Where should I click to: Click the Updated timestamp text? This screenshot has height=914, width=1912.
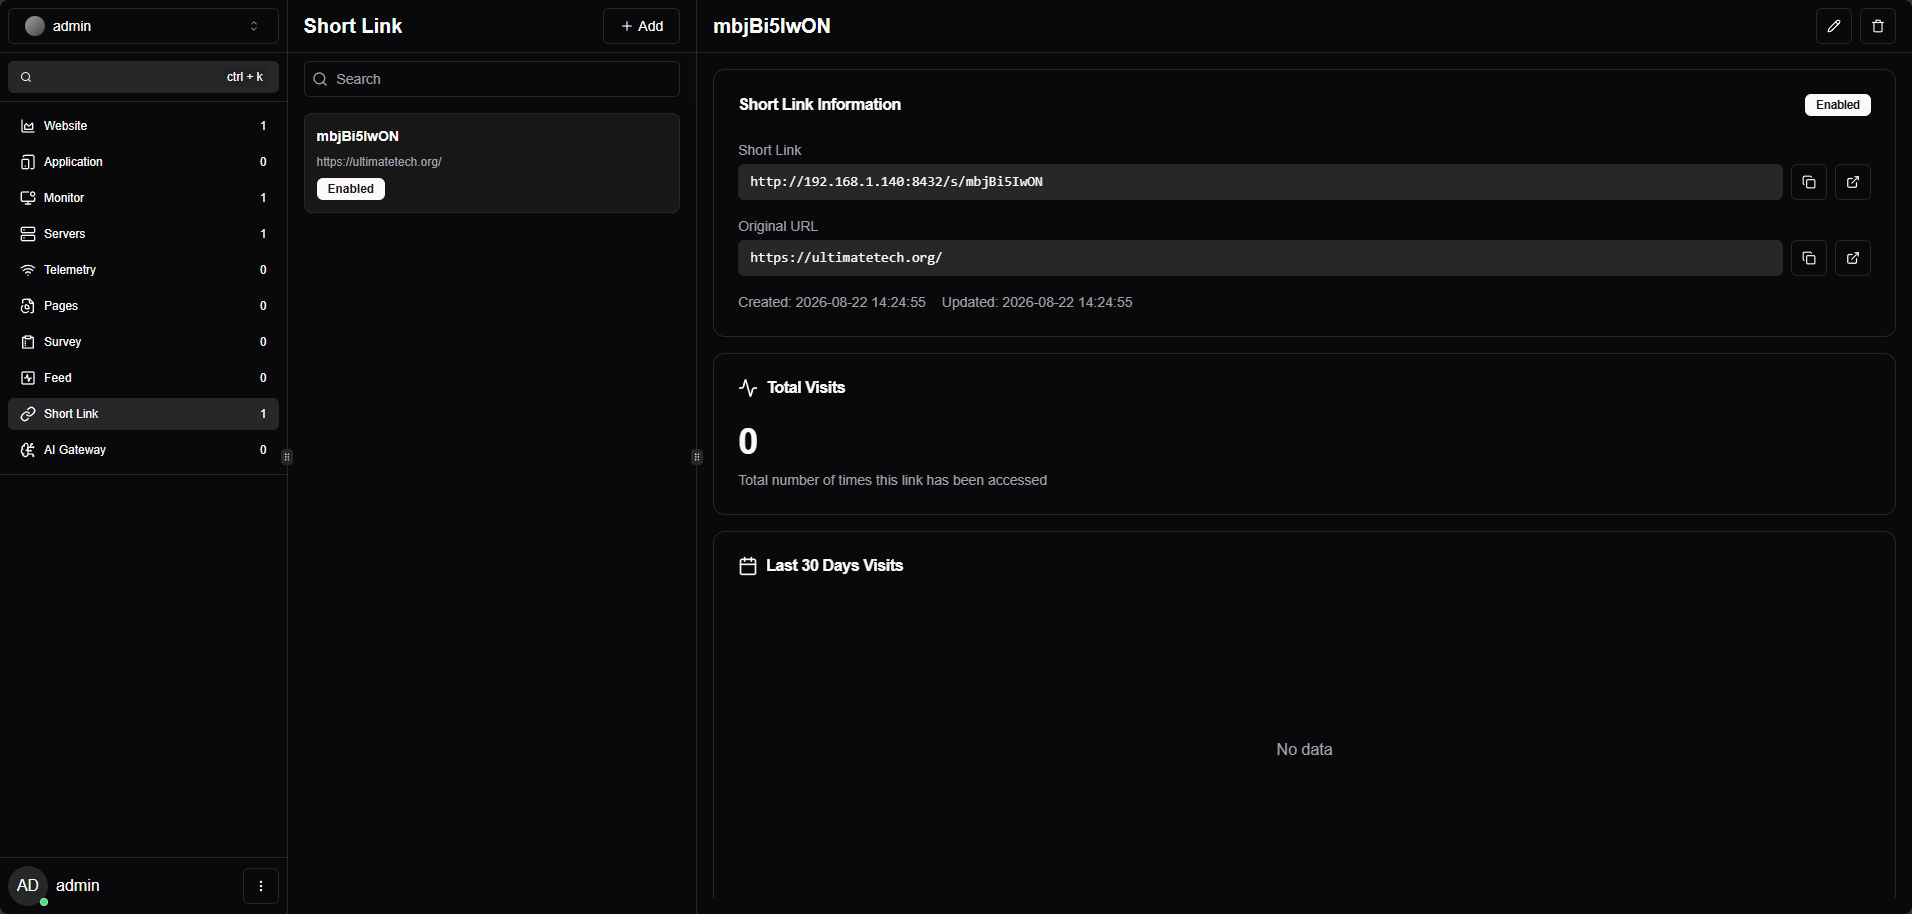1037,302
